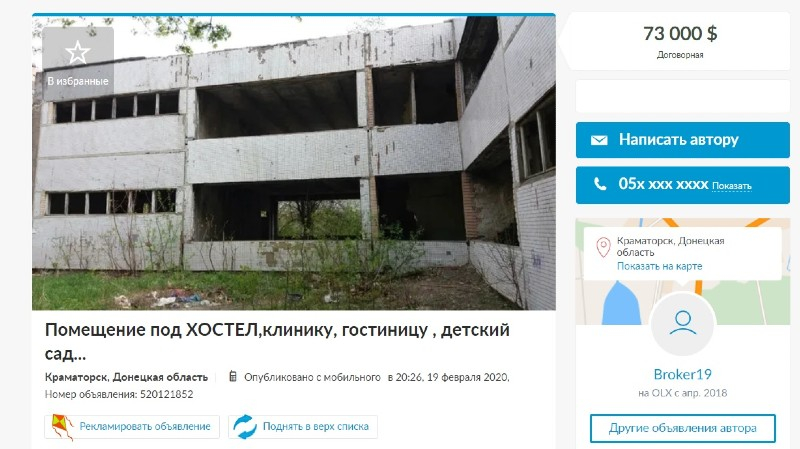This screenshot has width=800, height=449.
Task: Click the blue refresh arrows icon
Action: coord(245,427)
